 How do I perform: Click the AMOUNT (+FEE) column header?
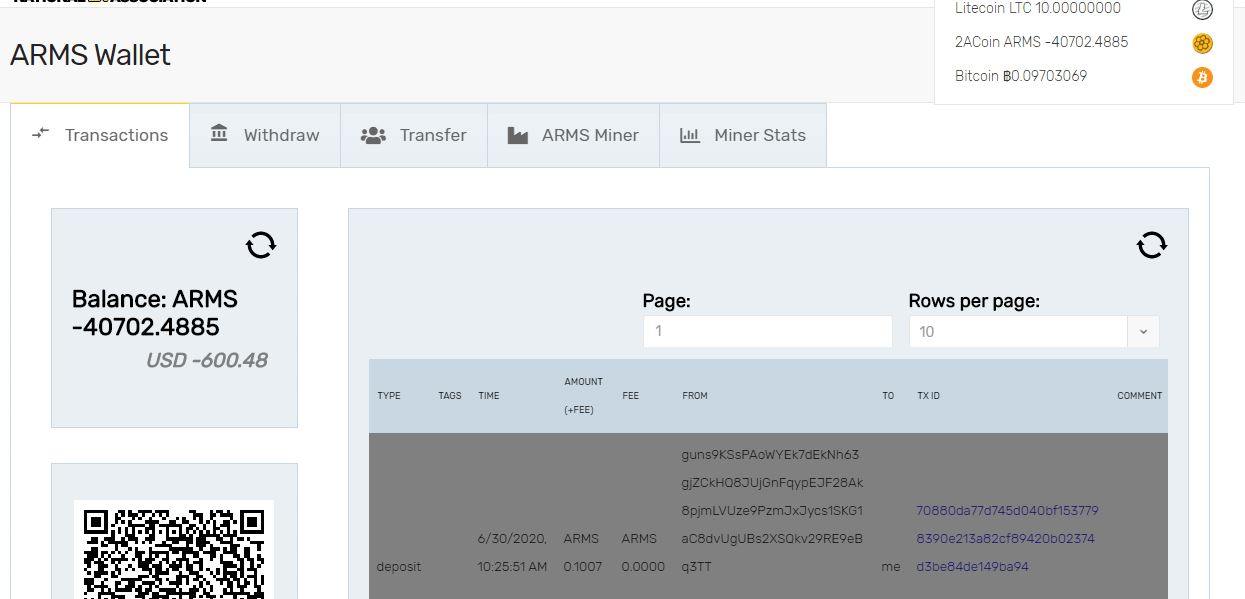583,396
